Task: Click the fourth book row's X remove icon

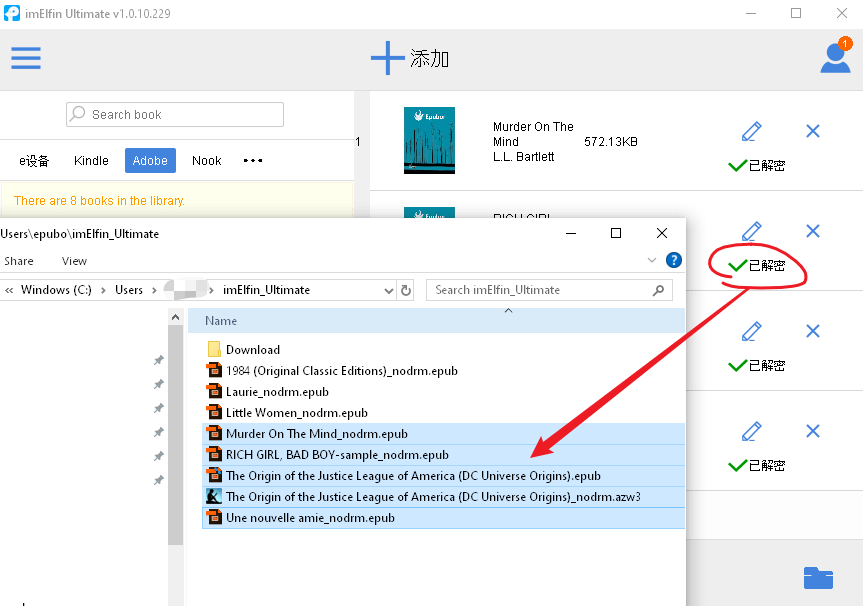Action: tap(813, 431)
